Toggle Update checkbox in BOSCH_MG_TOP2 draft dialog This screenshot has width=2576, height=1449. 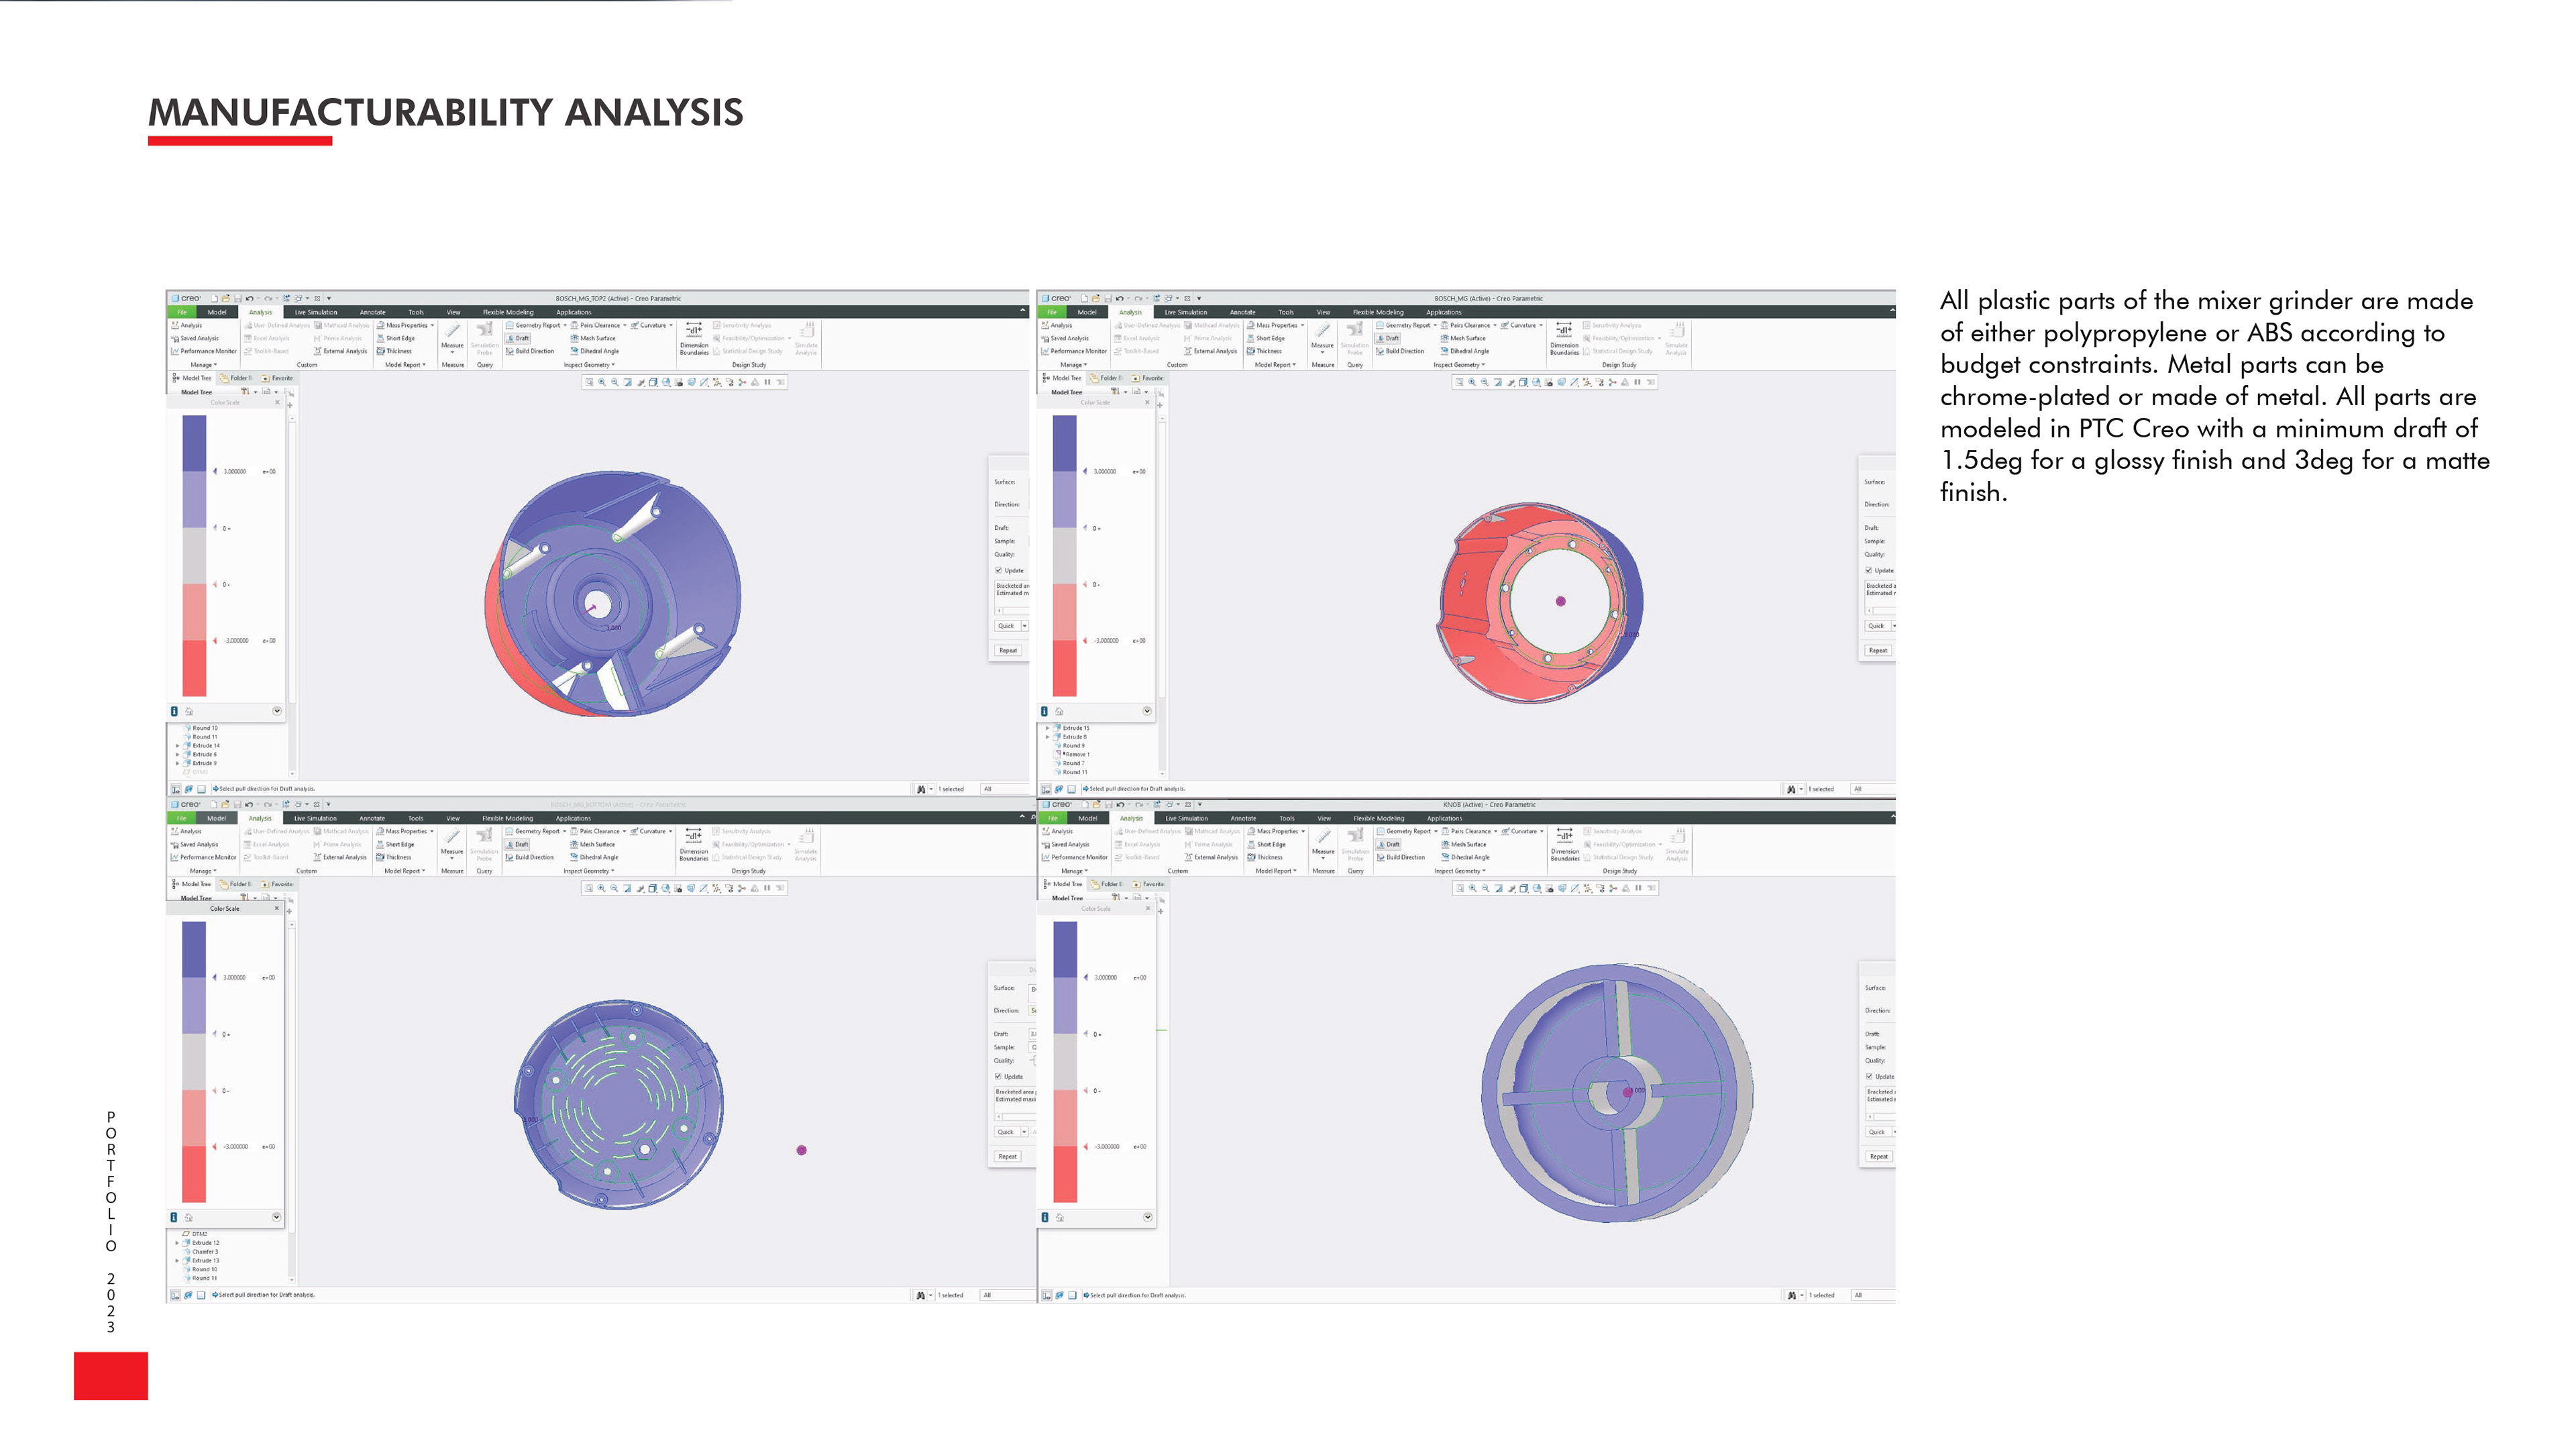point(998,570)
